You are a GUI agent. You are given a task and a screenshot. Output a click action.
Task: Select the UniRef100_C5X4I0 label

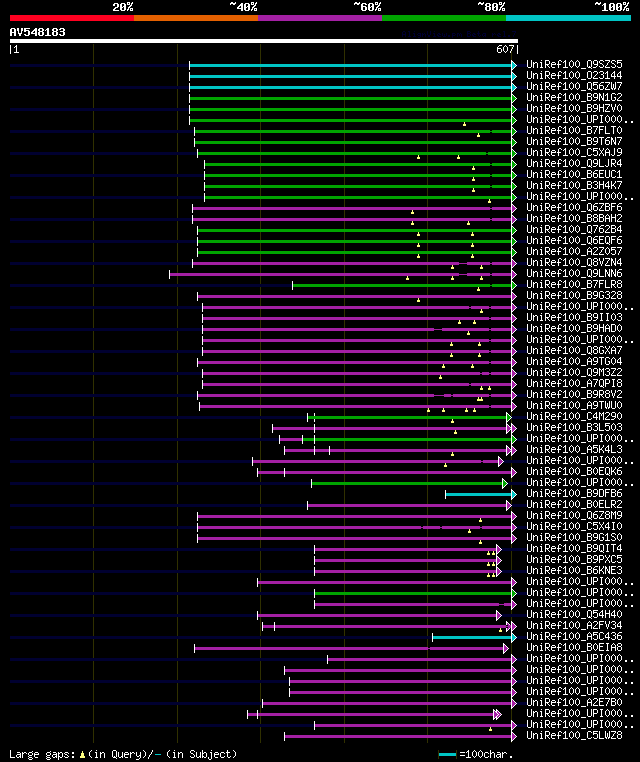(574, 526)
